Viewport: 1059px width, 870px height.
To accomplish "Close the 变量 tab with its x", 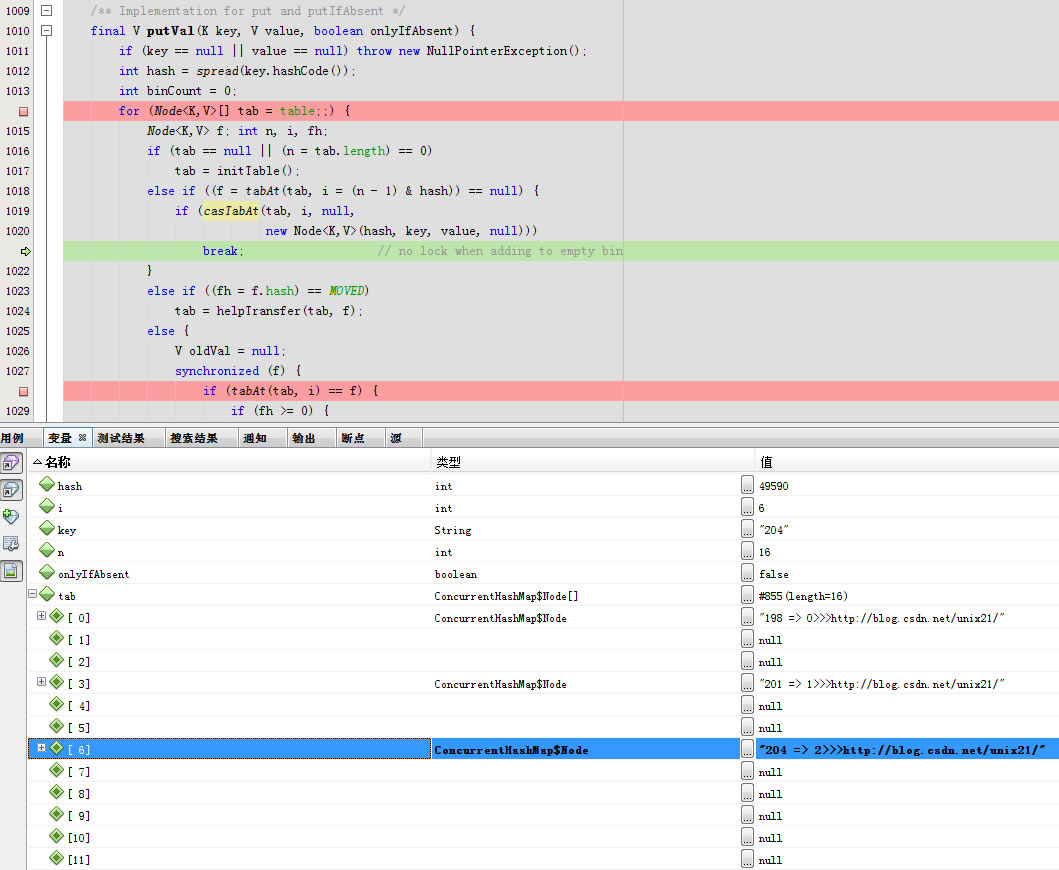I will point(82,438).
